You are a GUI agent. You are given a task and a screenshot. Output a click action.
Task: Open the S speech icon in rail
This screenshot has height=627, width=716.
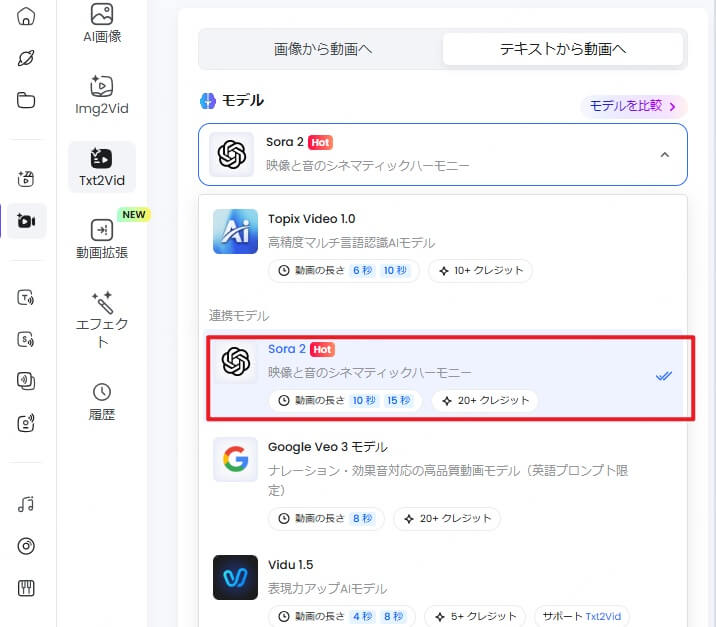[26, 339]
